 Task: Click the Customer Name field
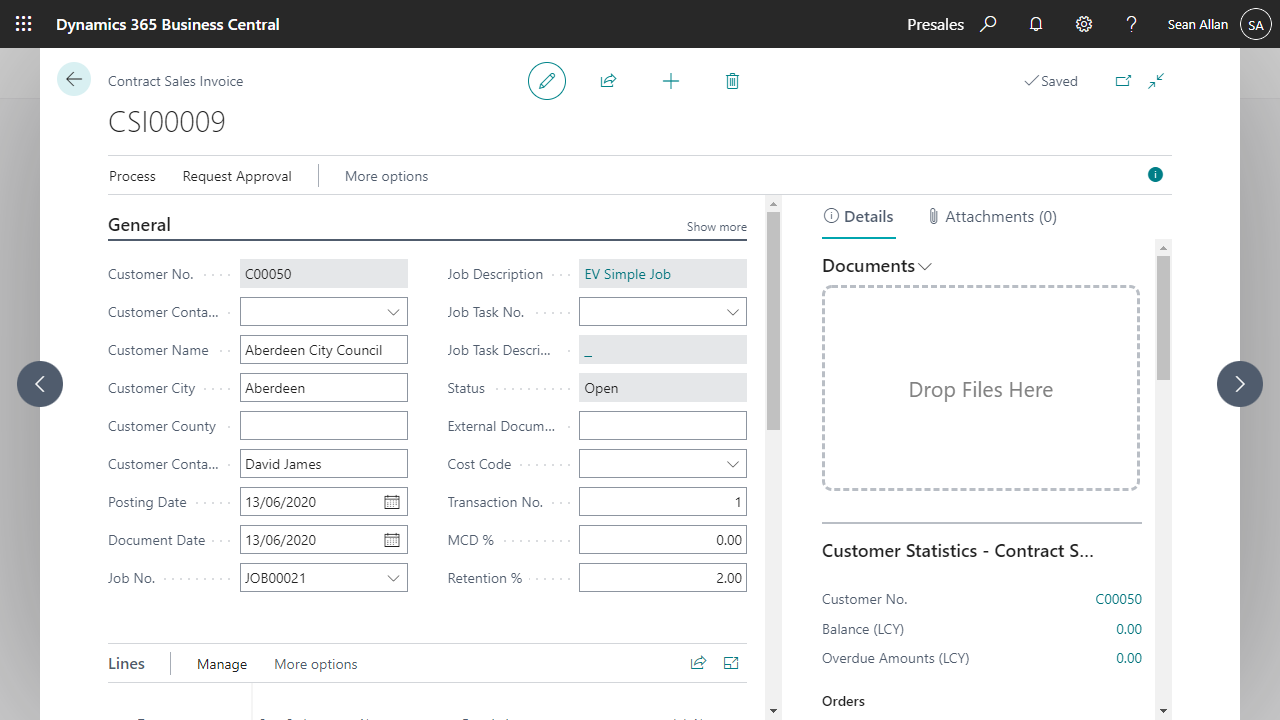pos(324,350)
